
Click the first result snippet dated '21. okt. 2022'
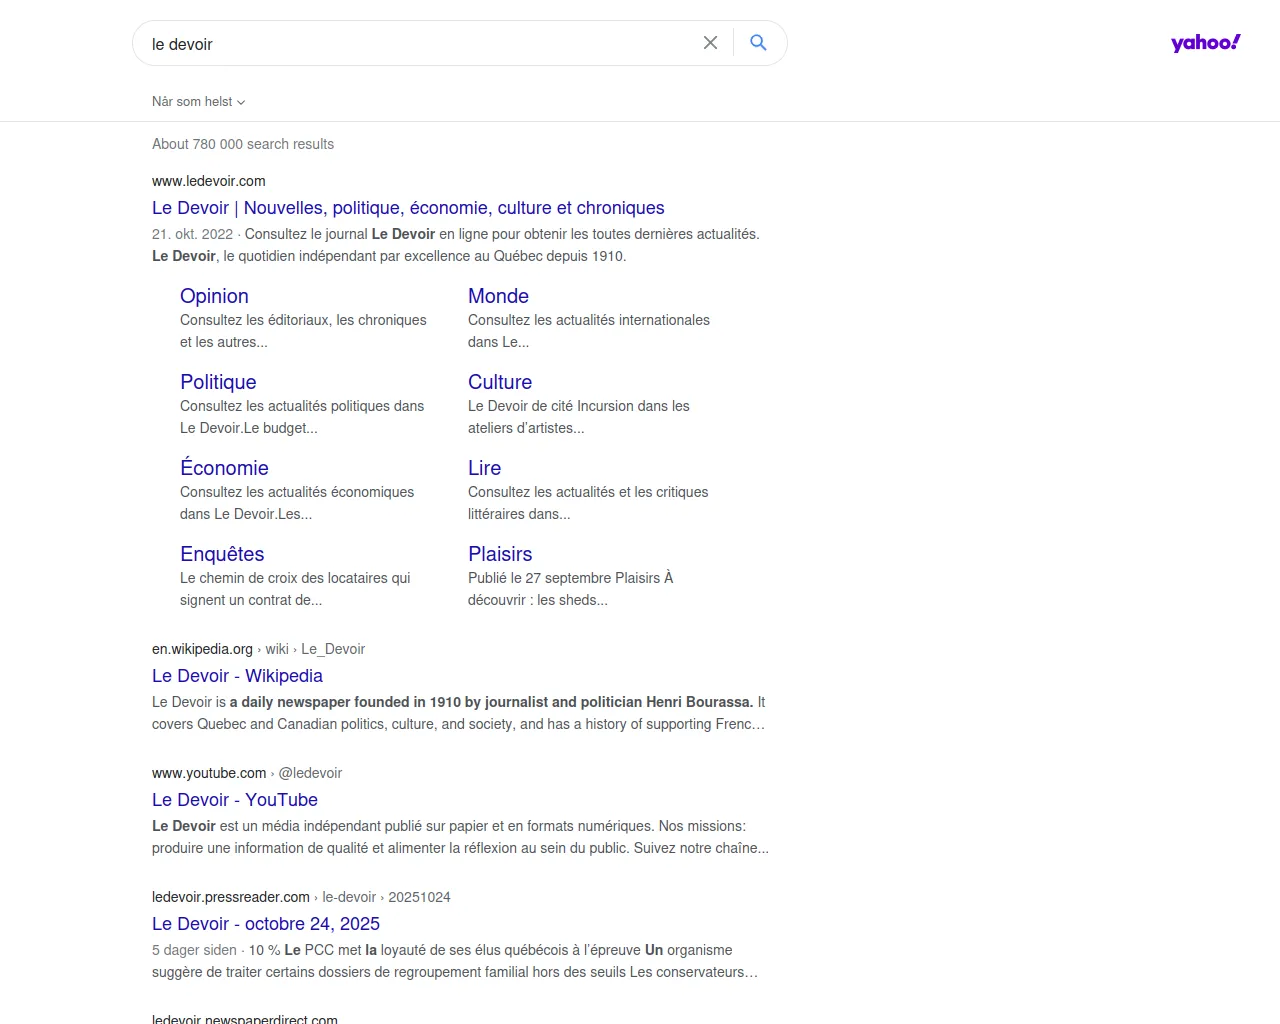(x=456, y=245)
